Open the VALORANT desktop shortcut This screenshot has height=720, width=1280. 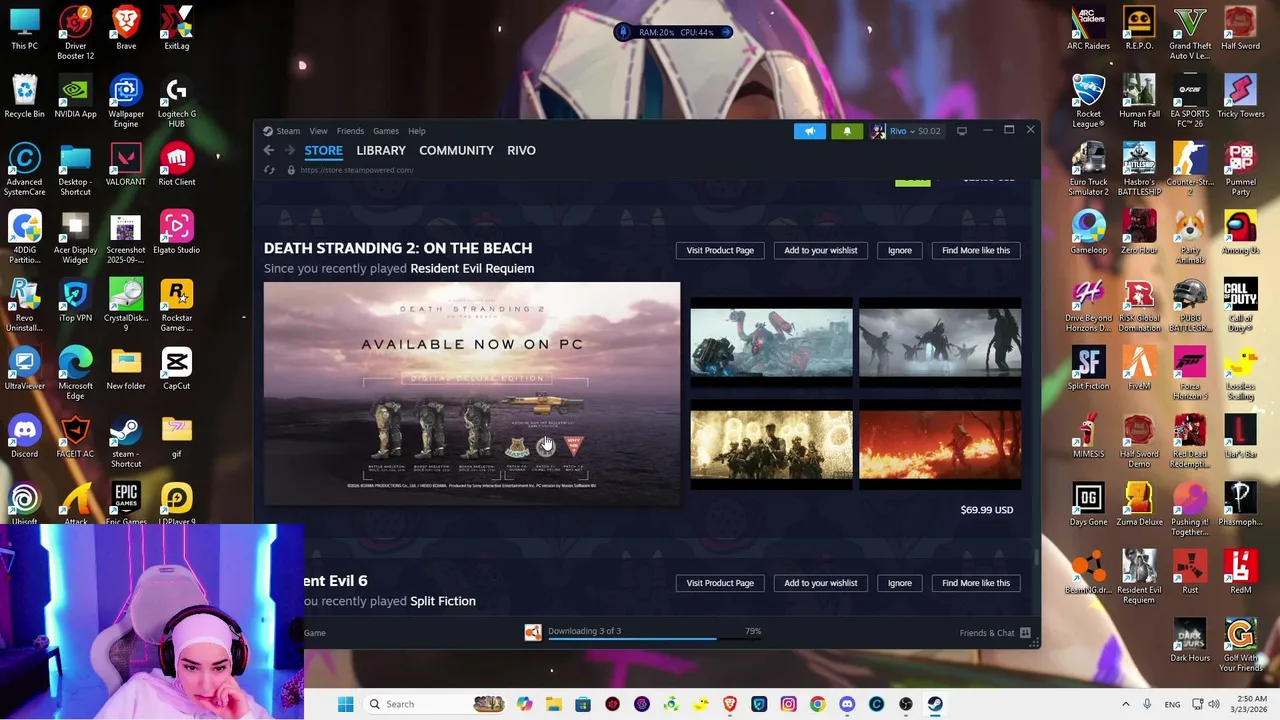pos(126,165)
